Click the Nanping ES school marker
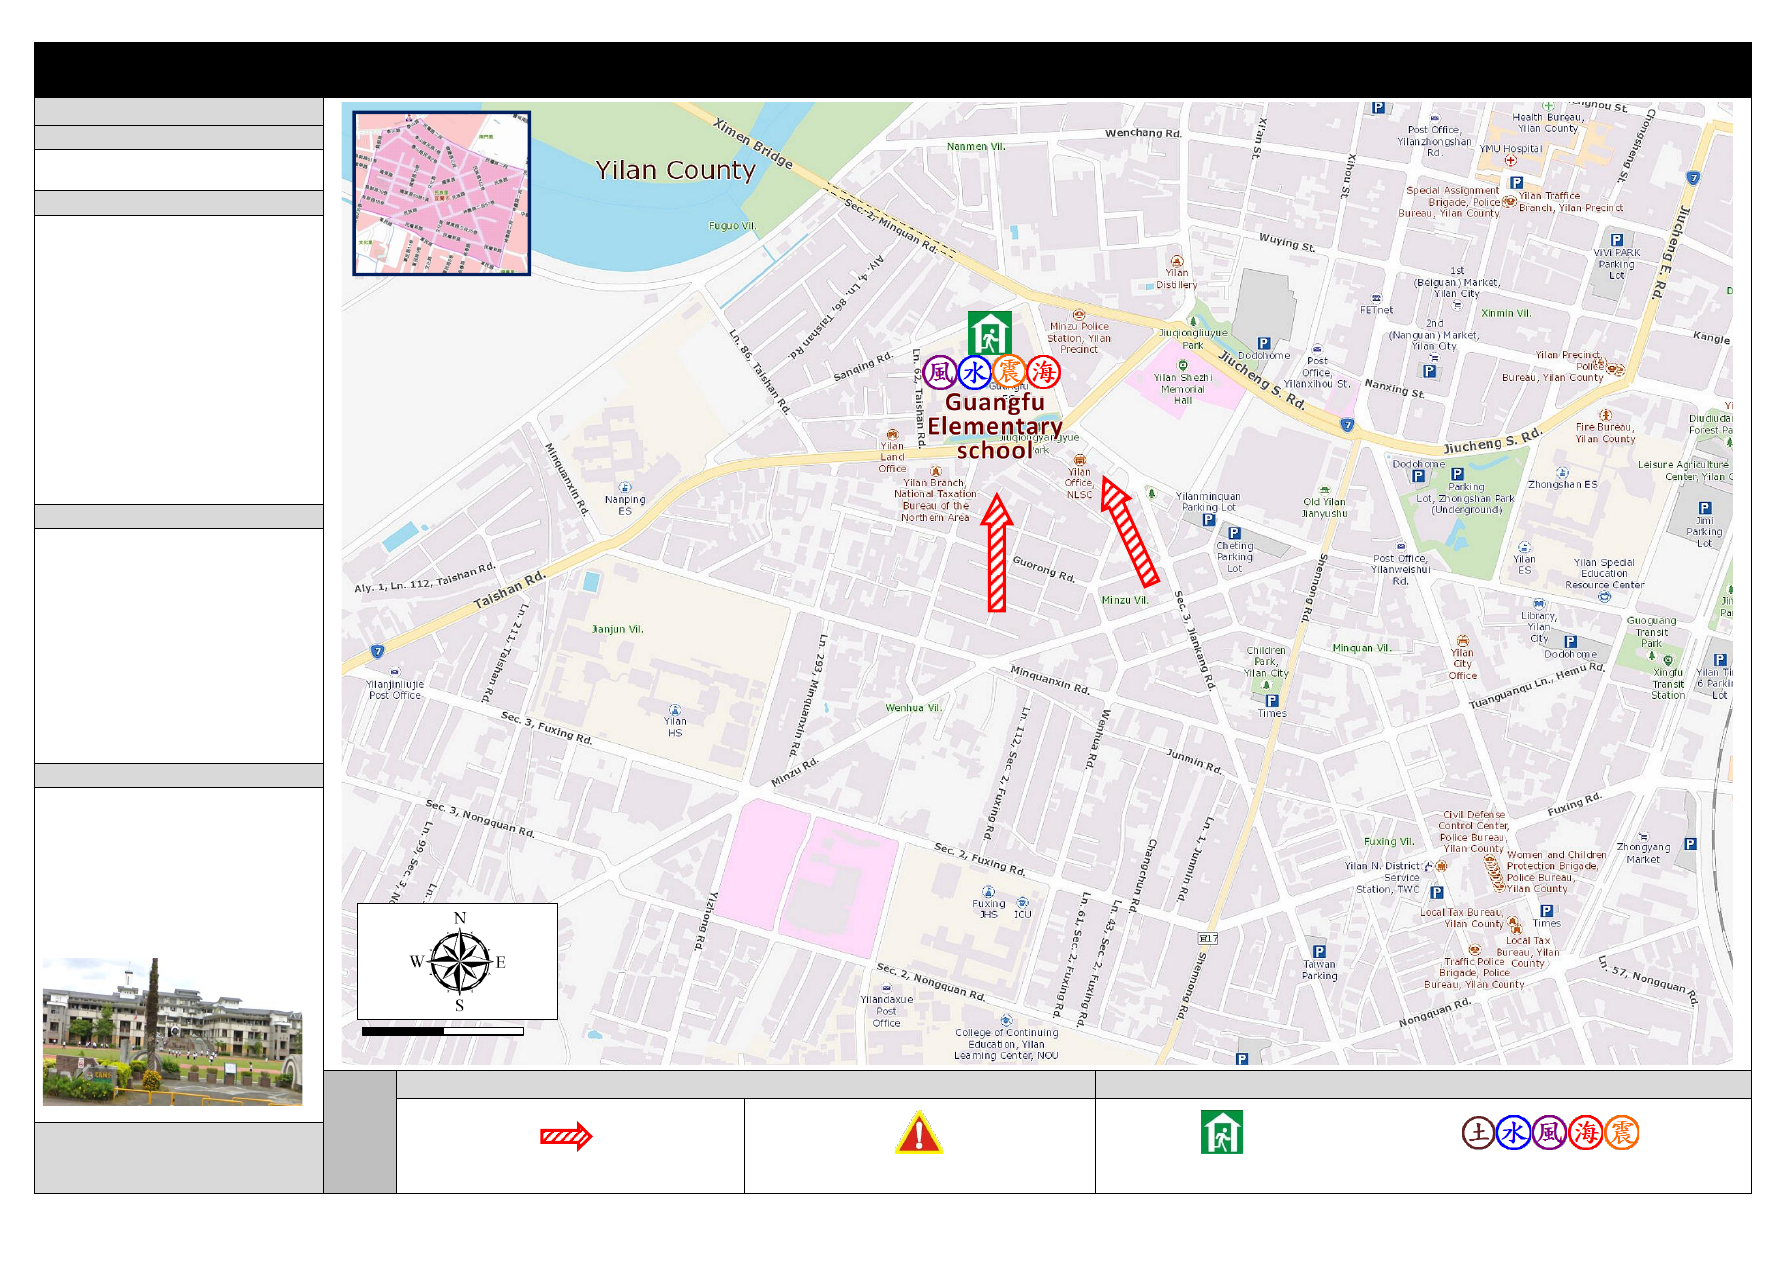The height and width of the screenshot is (1263, 1786). (625, 487)
